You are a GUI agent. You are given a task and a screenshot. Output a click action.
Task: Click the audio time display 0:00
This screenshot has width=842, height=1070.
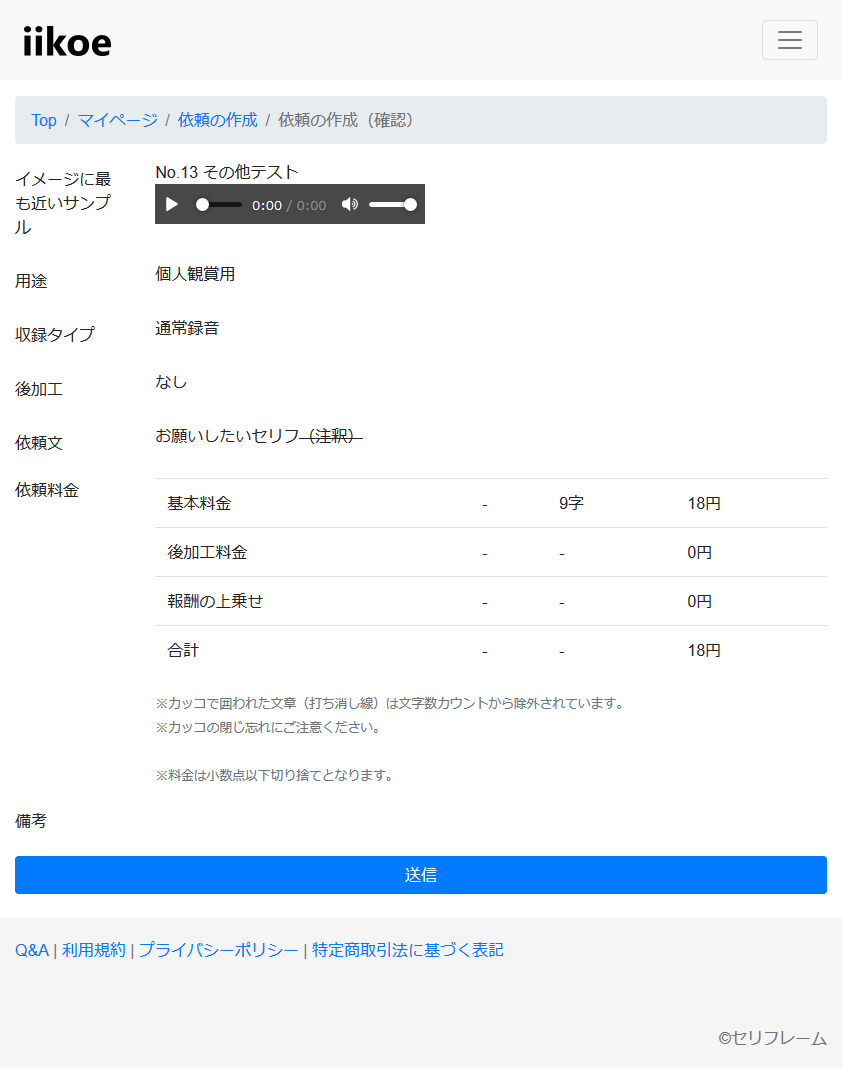pyautogui.click(x=267, y=205)
